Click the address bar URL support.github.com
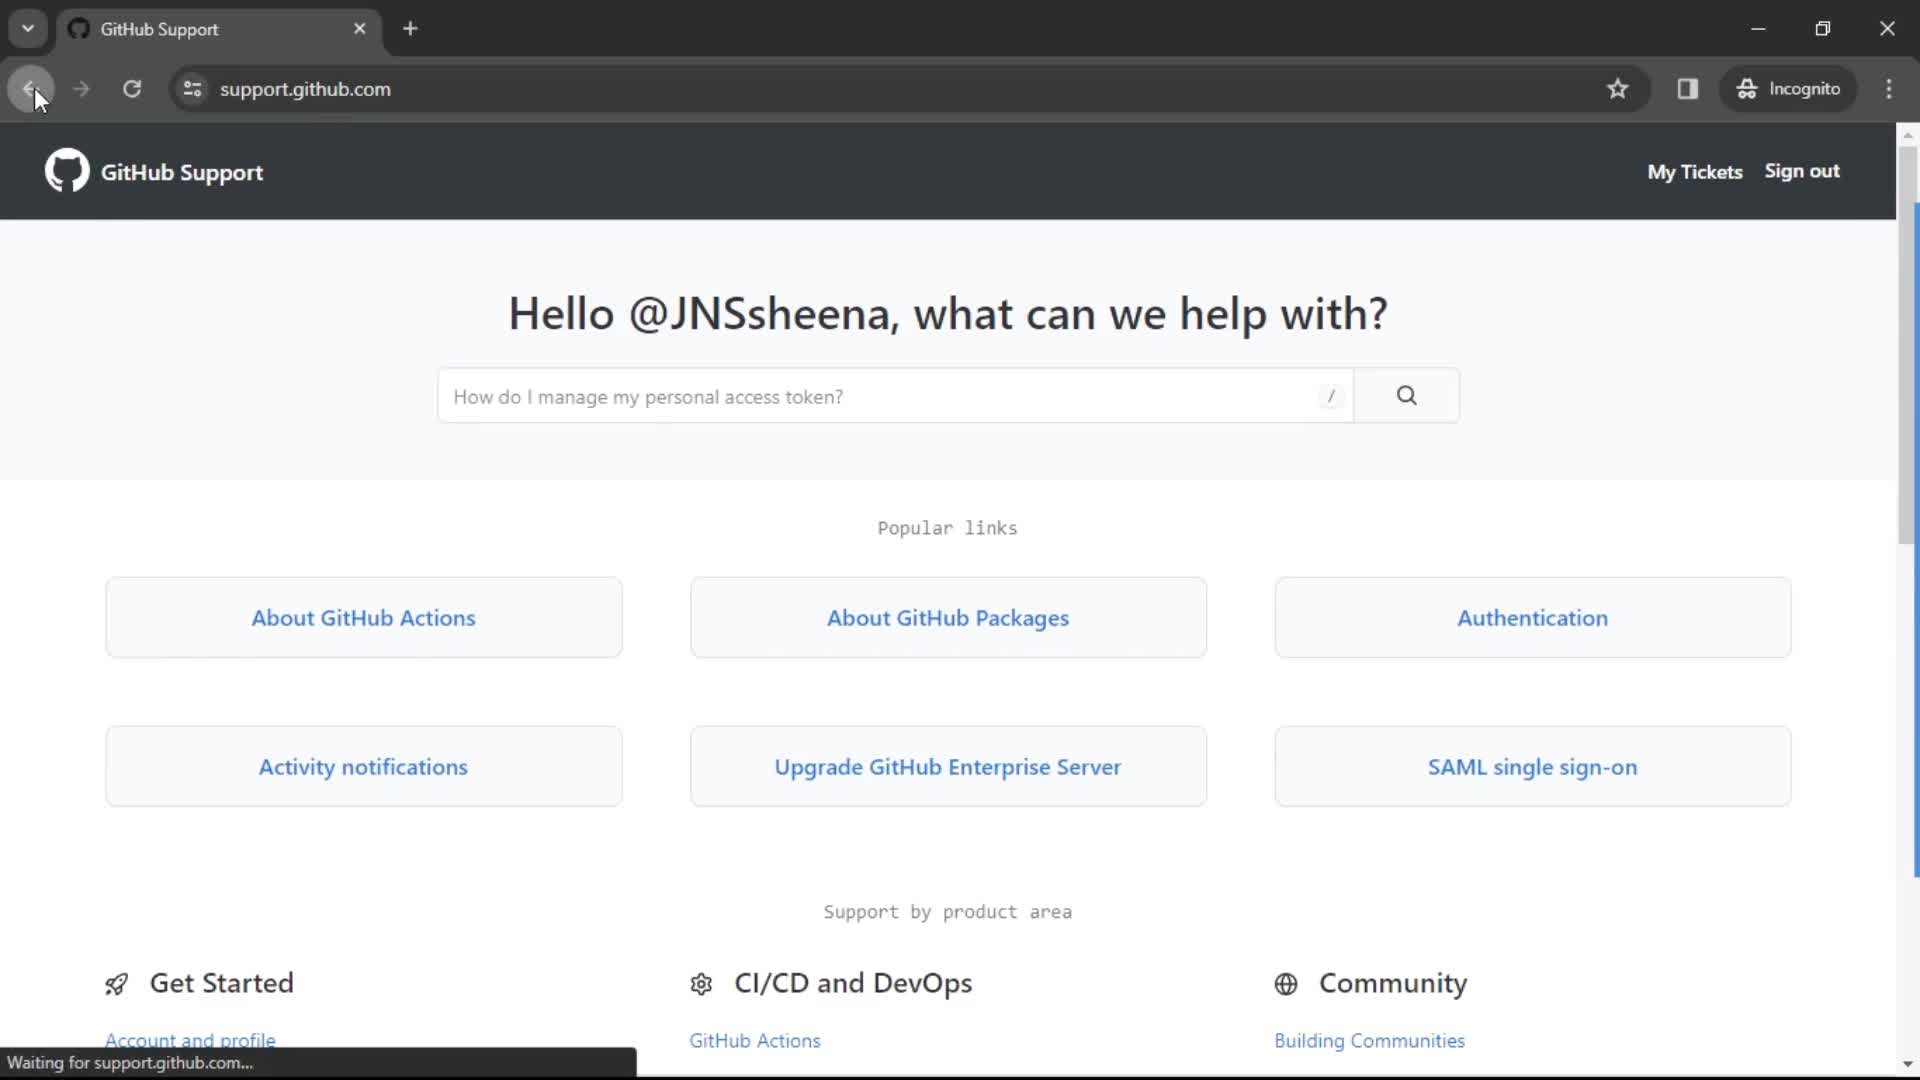Viewport: 1920px width, 1080px height. [x=305, y=89]
